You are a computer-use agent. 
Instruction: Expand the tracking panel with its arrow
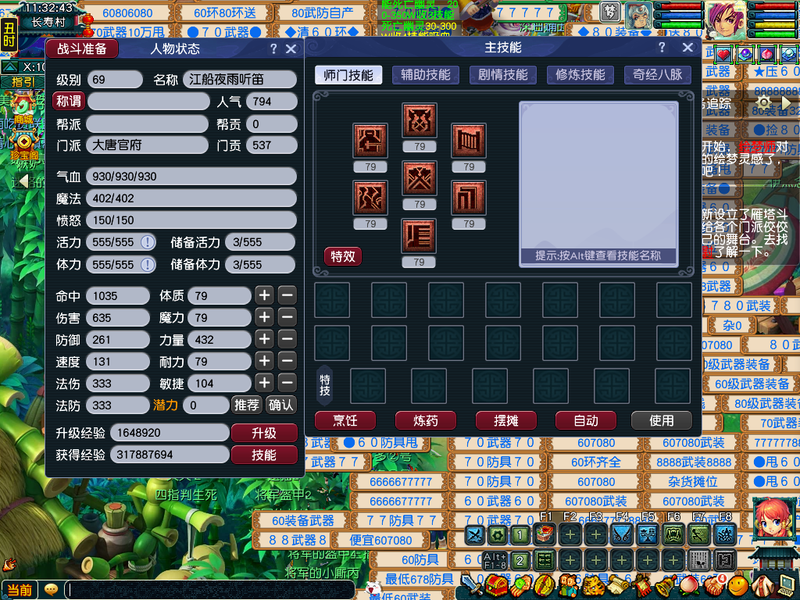point(787,103)
